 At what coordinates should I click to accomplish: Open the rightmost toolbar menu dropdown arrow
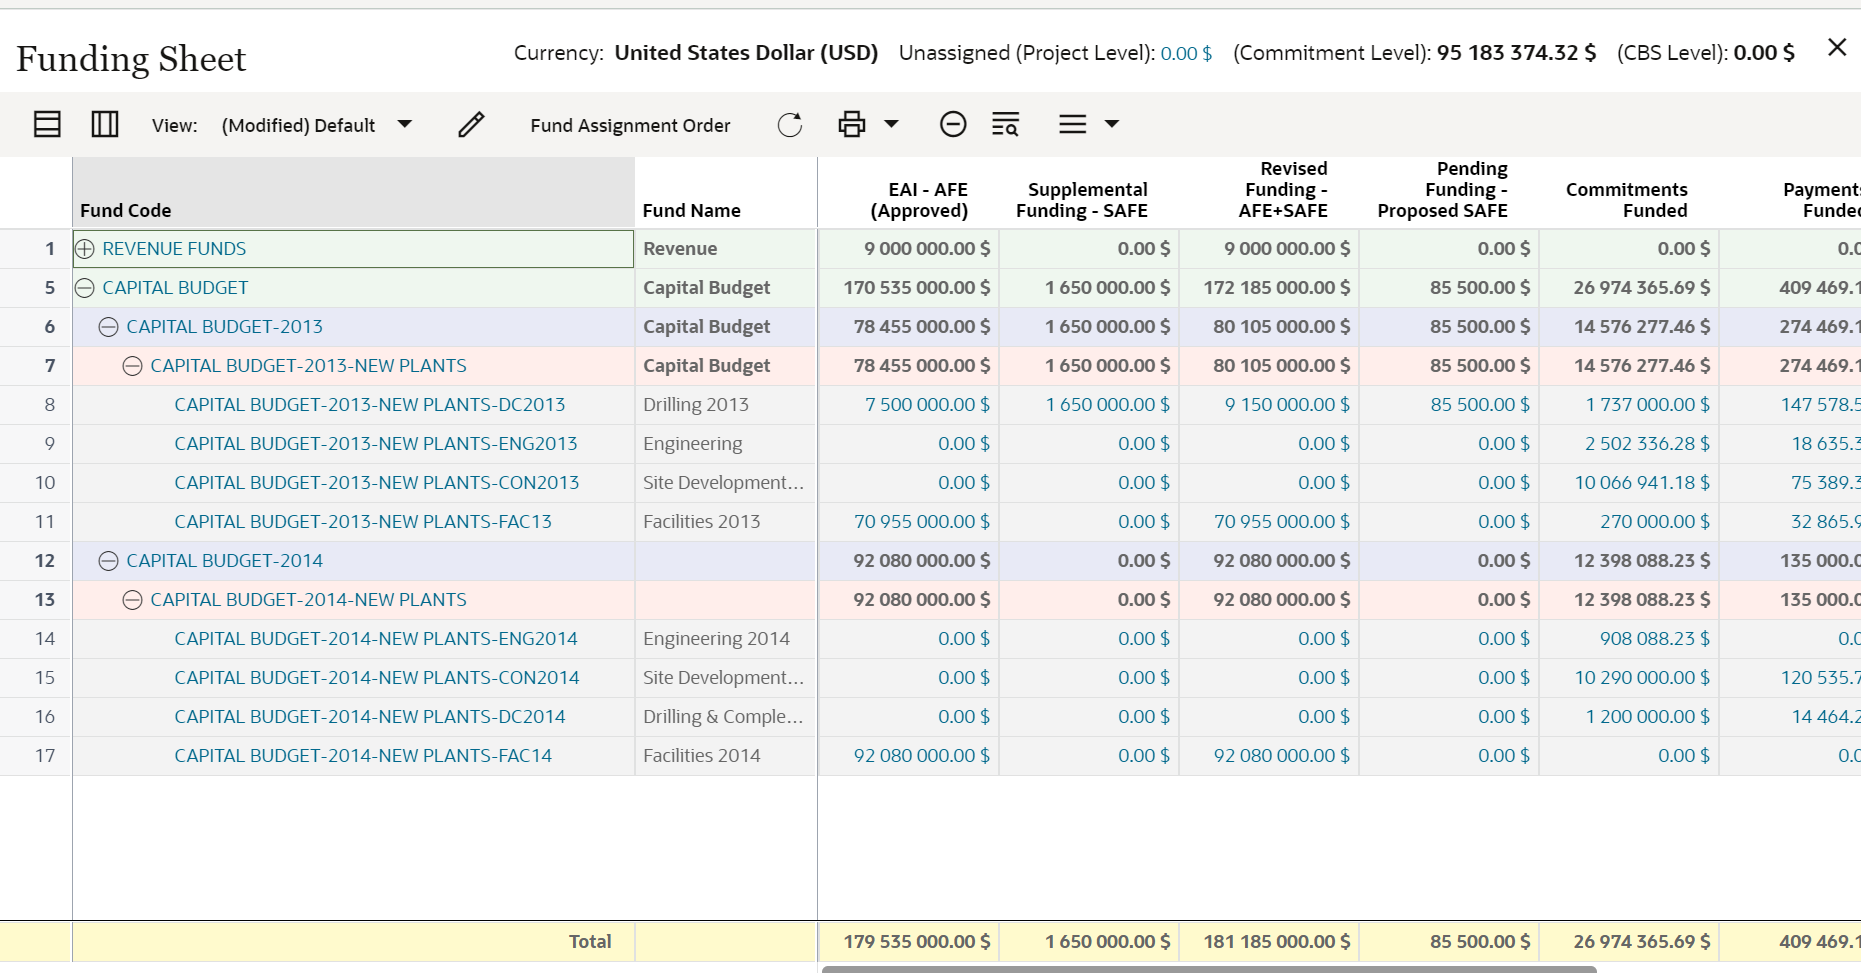[x=1113, y=124]
